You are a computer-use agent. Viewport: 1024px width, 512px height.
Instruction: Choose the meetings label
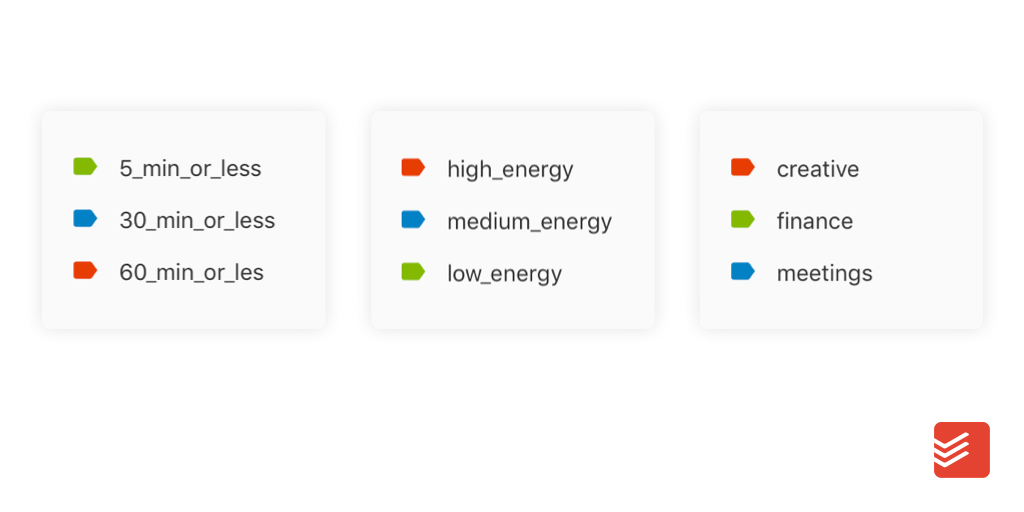pos(824,274)
